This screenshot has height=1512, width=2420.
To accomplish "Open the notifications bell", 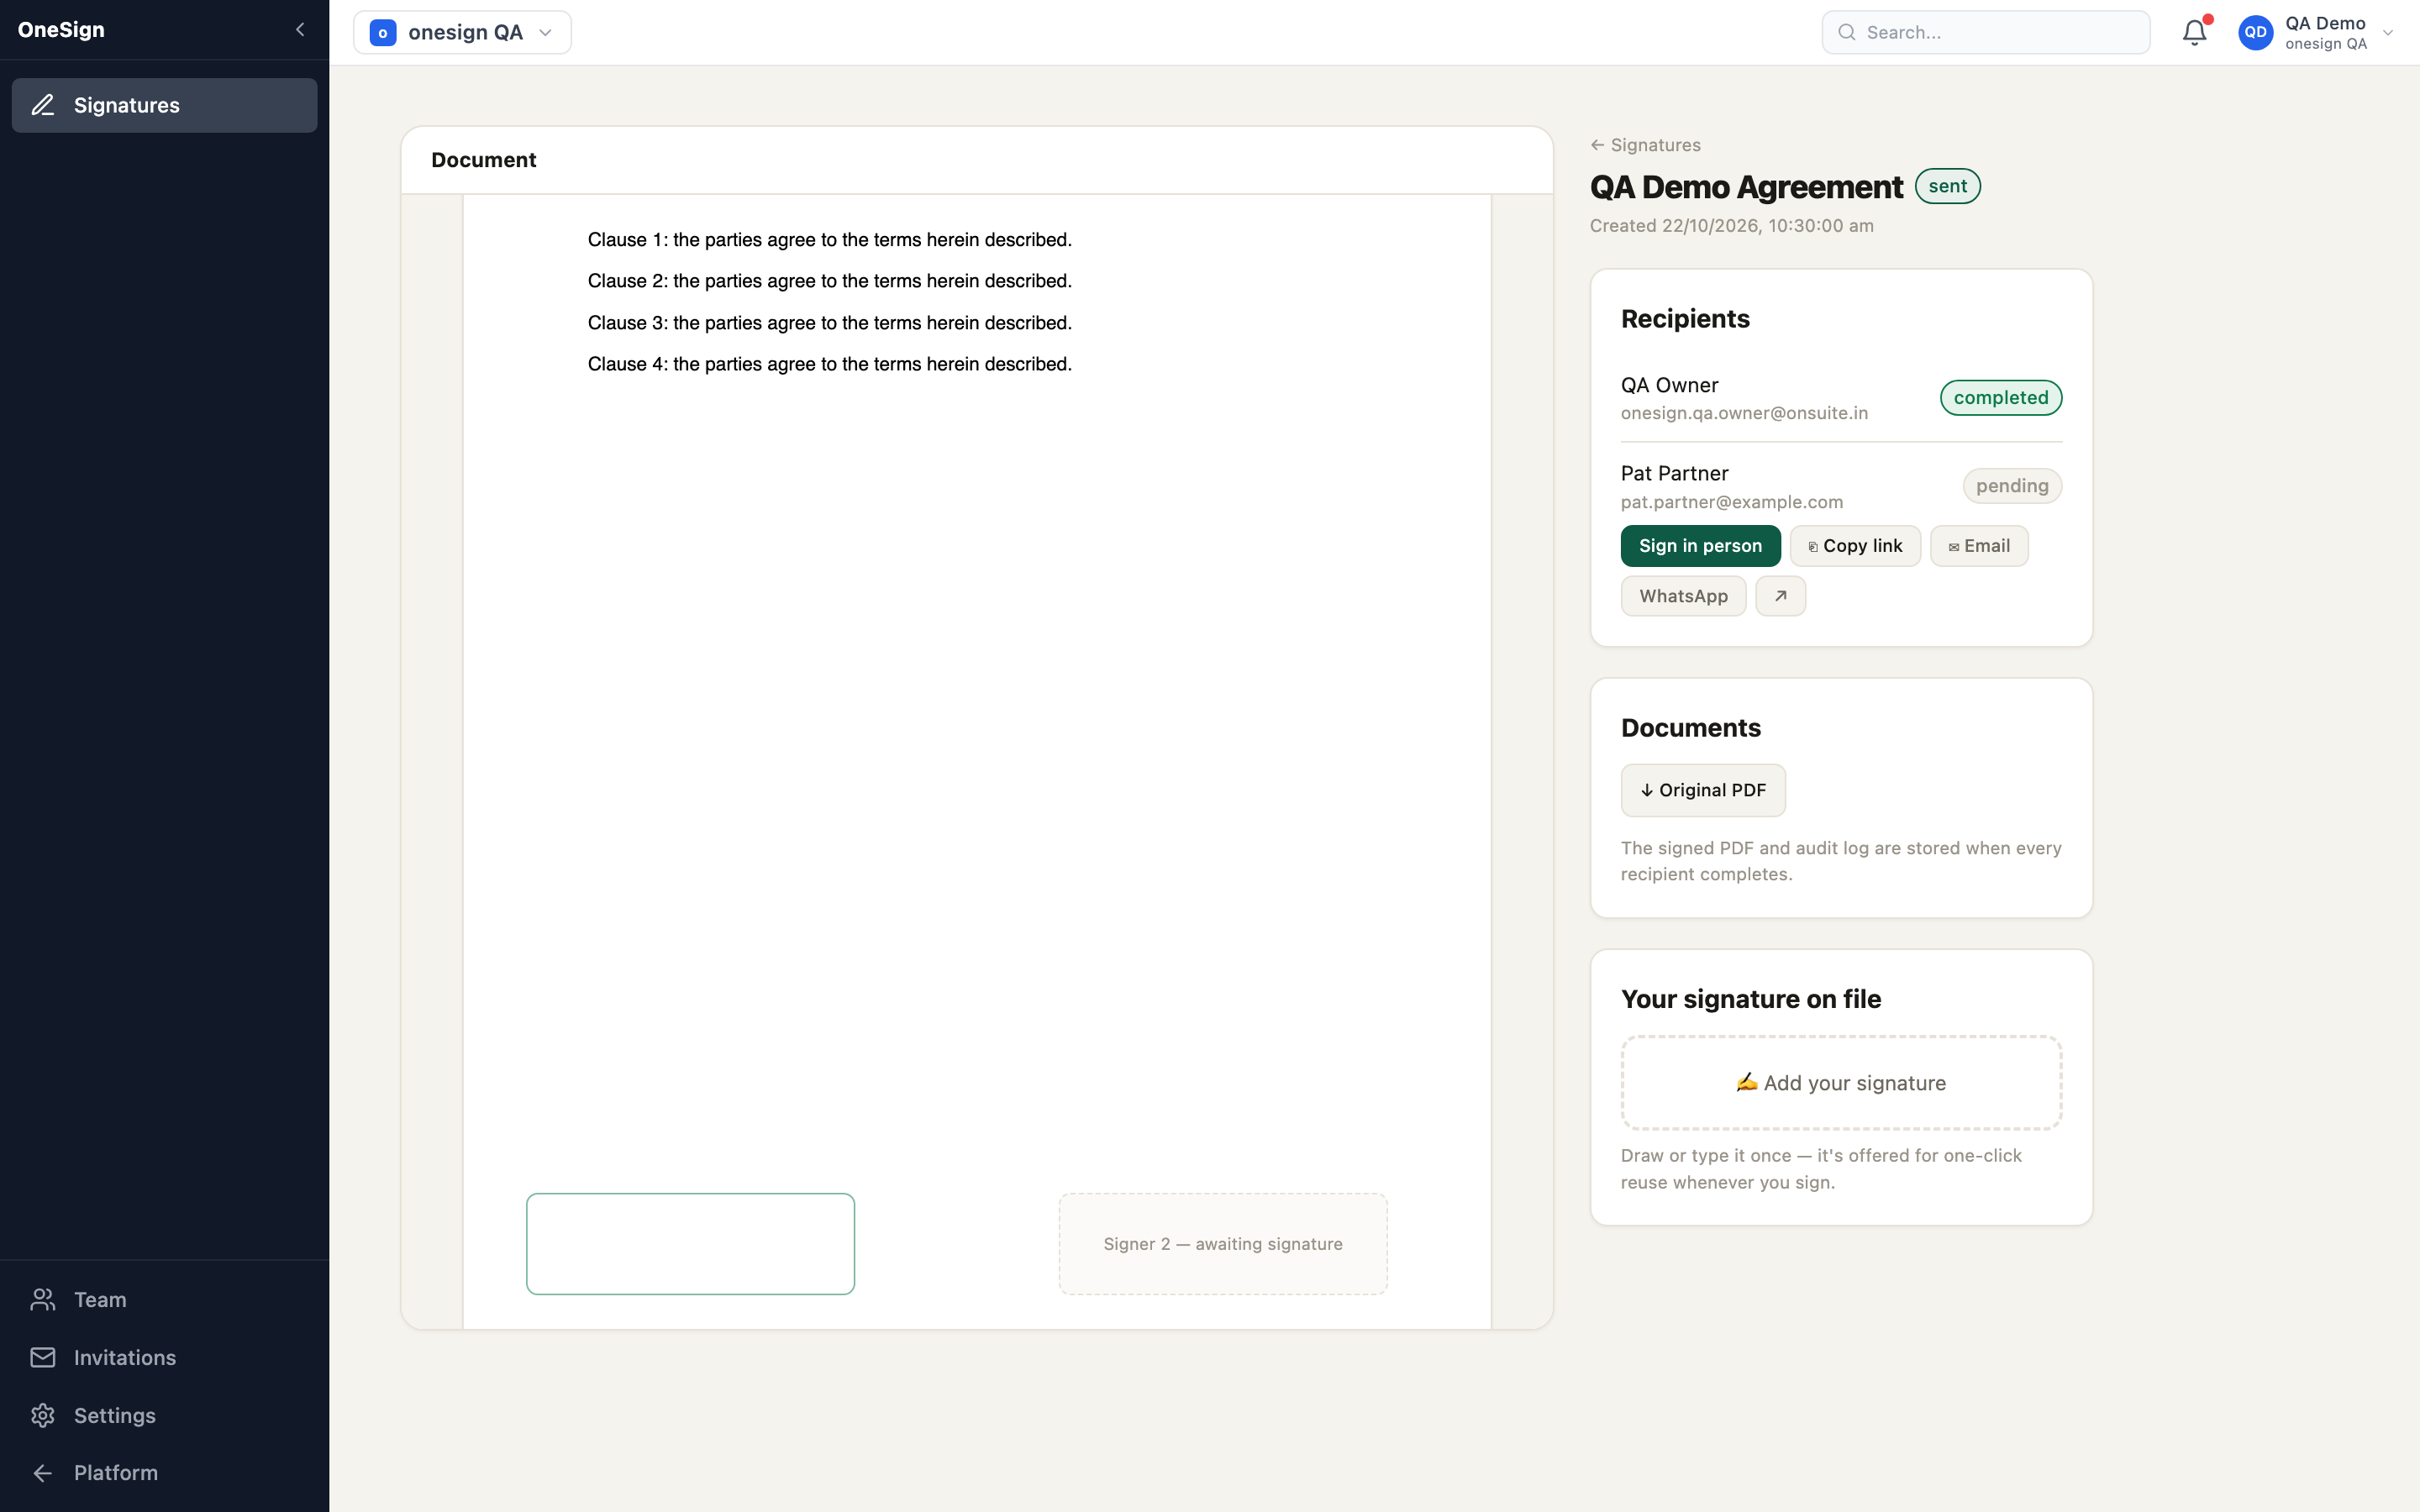I will pyautogui.click(x=2194, y=32).
